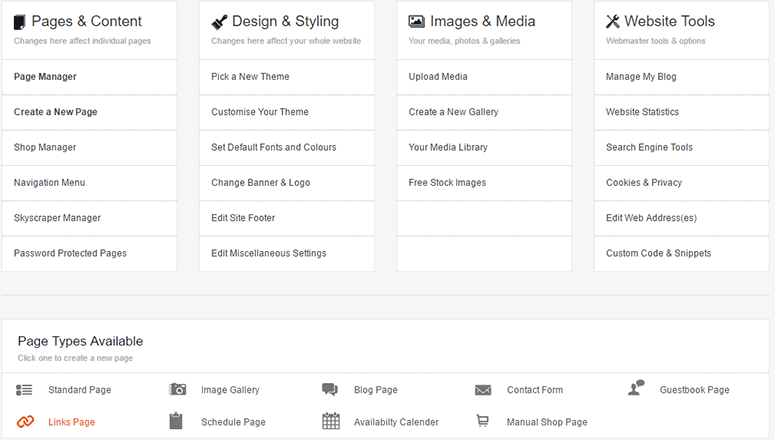Open Change Banner & Logo settings
Viewport: 775px width, 440px height.
(262, 183)
